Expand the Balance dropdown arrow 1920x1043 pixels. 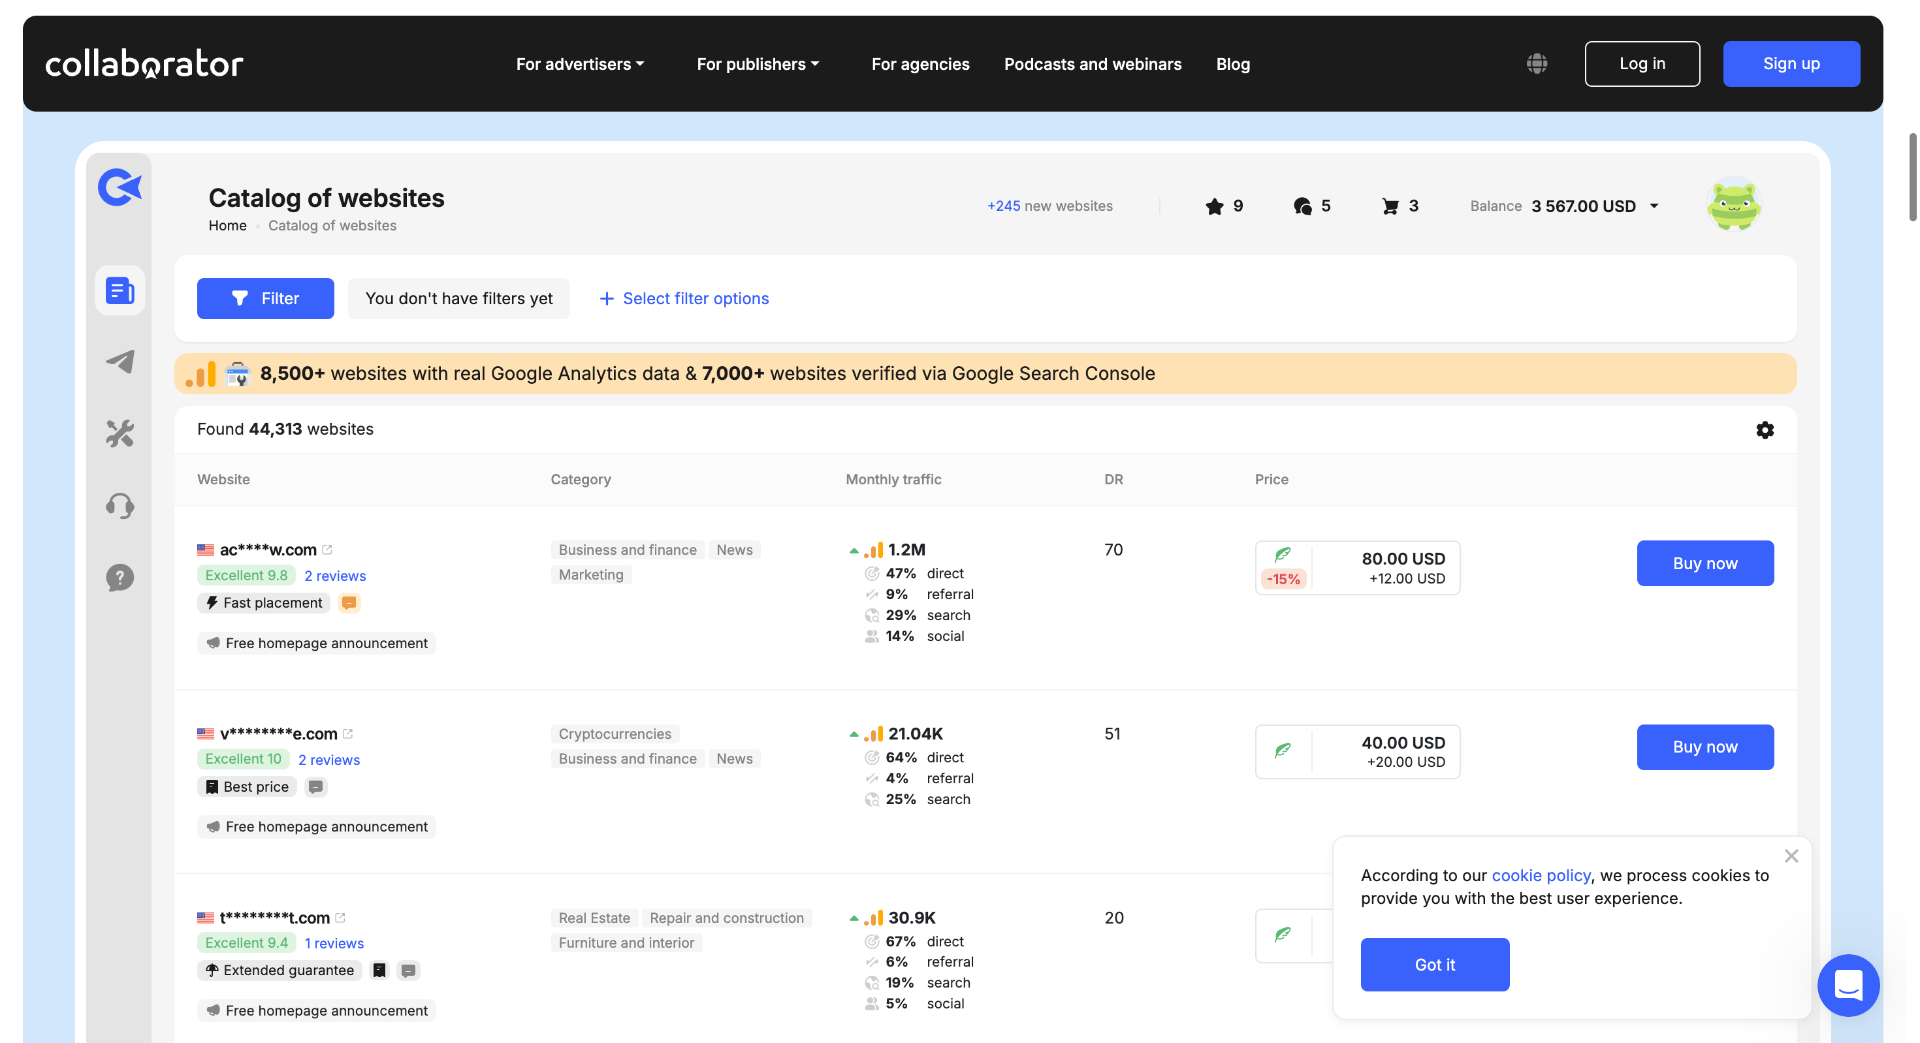click(x=1654, y=206)
